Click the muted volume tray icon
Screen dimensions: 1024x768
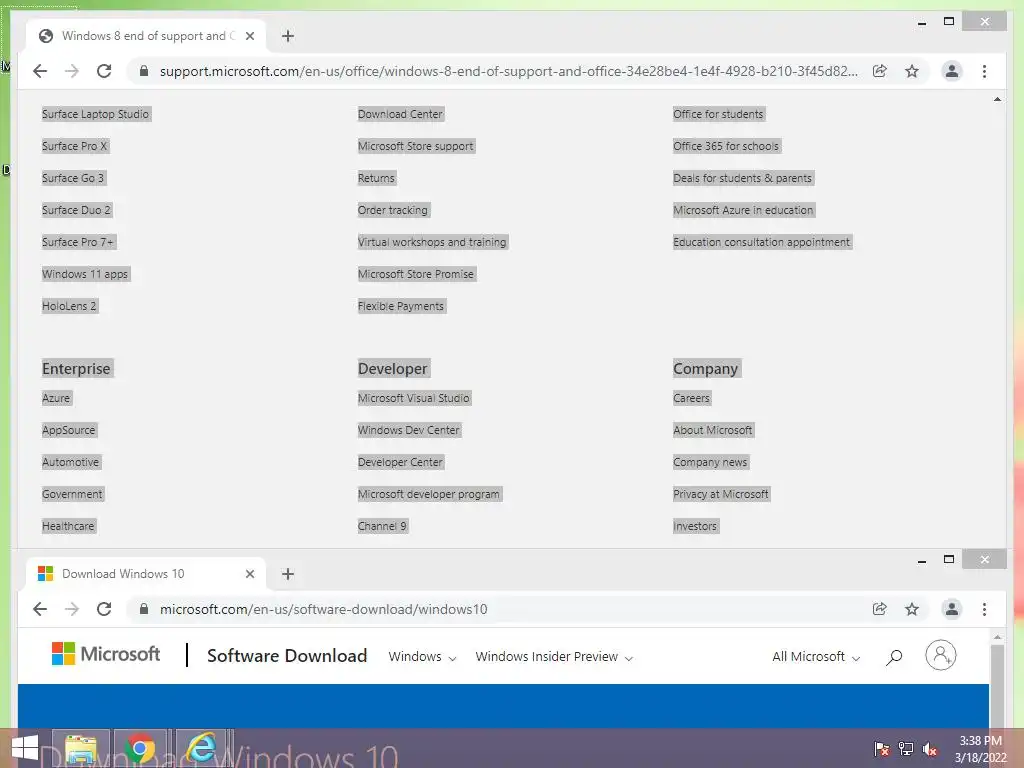(929, 749)
